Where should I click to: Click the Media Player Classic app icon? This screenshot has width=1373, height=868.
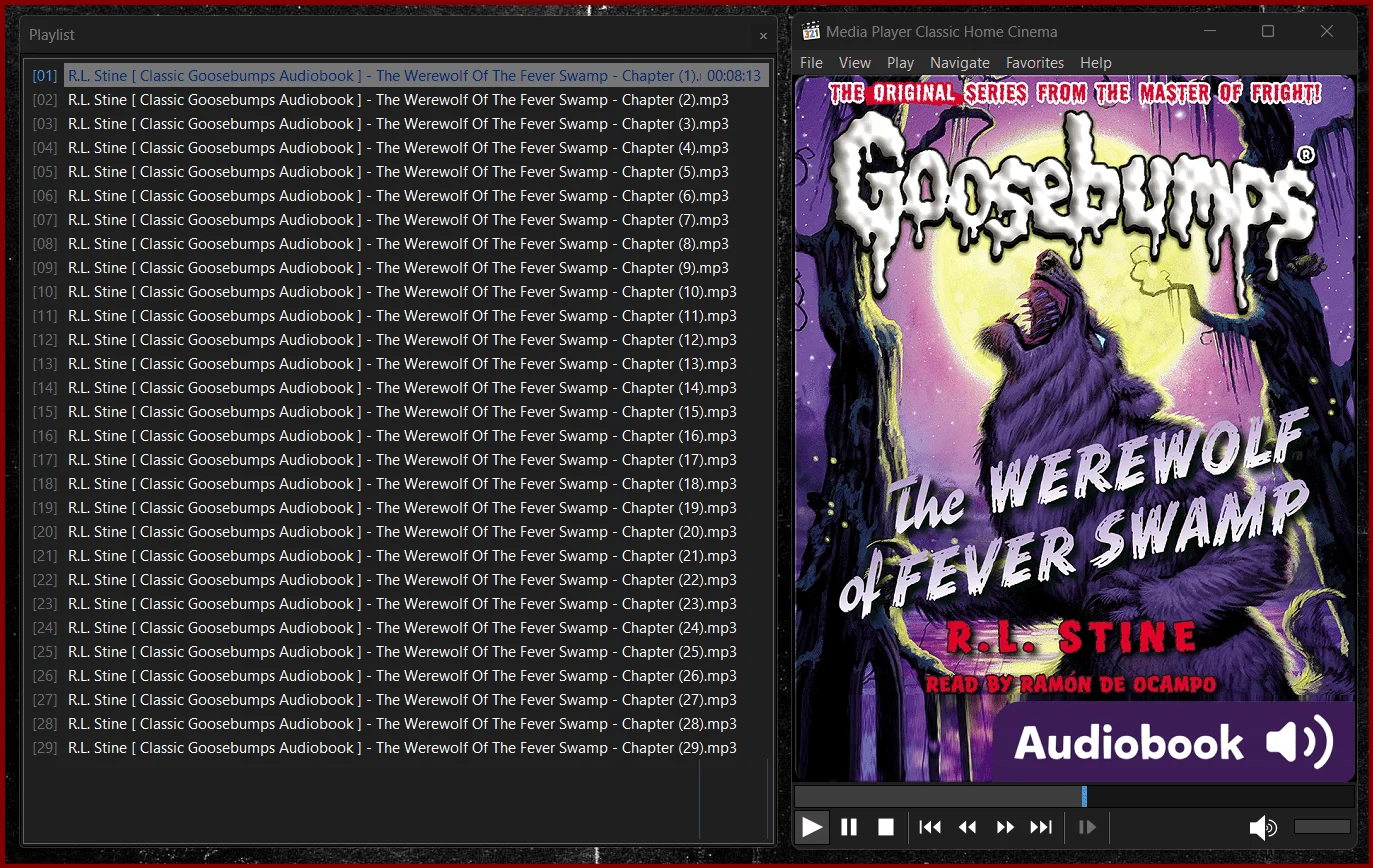tap(811, 31)
